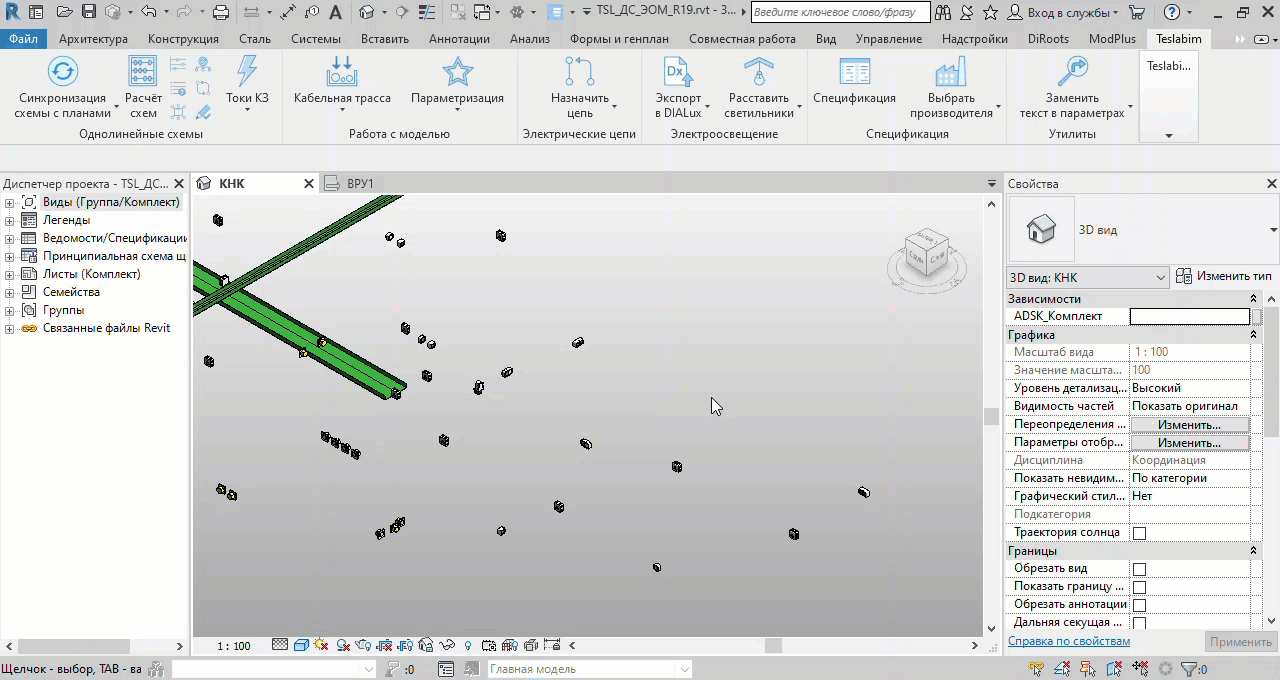Viewport: 1280px width, 680px height.
Task: Enable the Обрезать вид checkbox
Action: point(1139,569)
